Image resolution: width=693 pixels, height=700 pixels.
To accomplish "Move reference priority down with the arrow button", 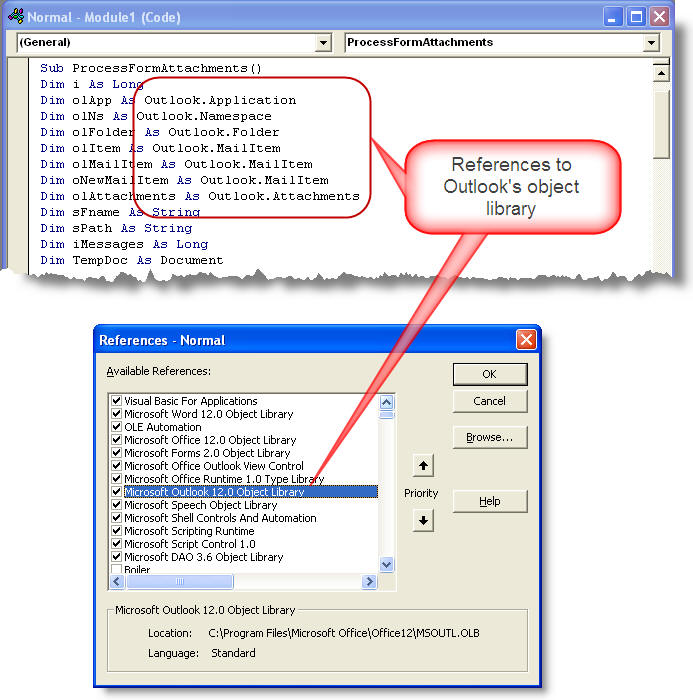I will pyautogui.click(x=423, y=521).
